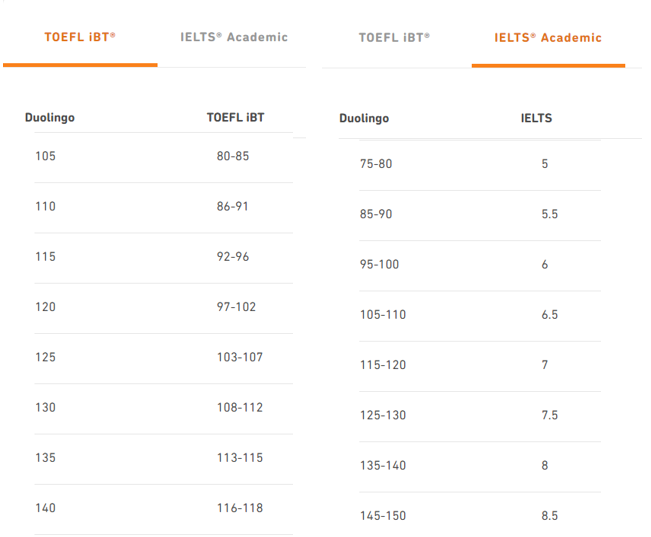The height and width of the screenshot is (537, 651).
Task: Select Duolingo 140 in left table
Action: [46, 508]
